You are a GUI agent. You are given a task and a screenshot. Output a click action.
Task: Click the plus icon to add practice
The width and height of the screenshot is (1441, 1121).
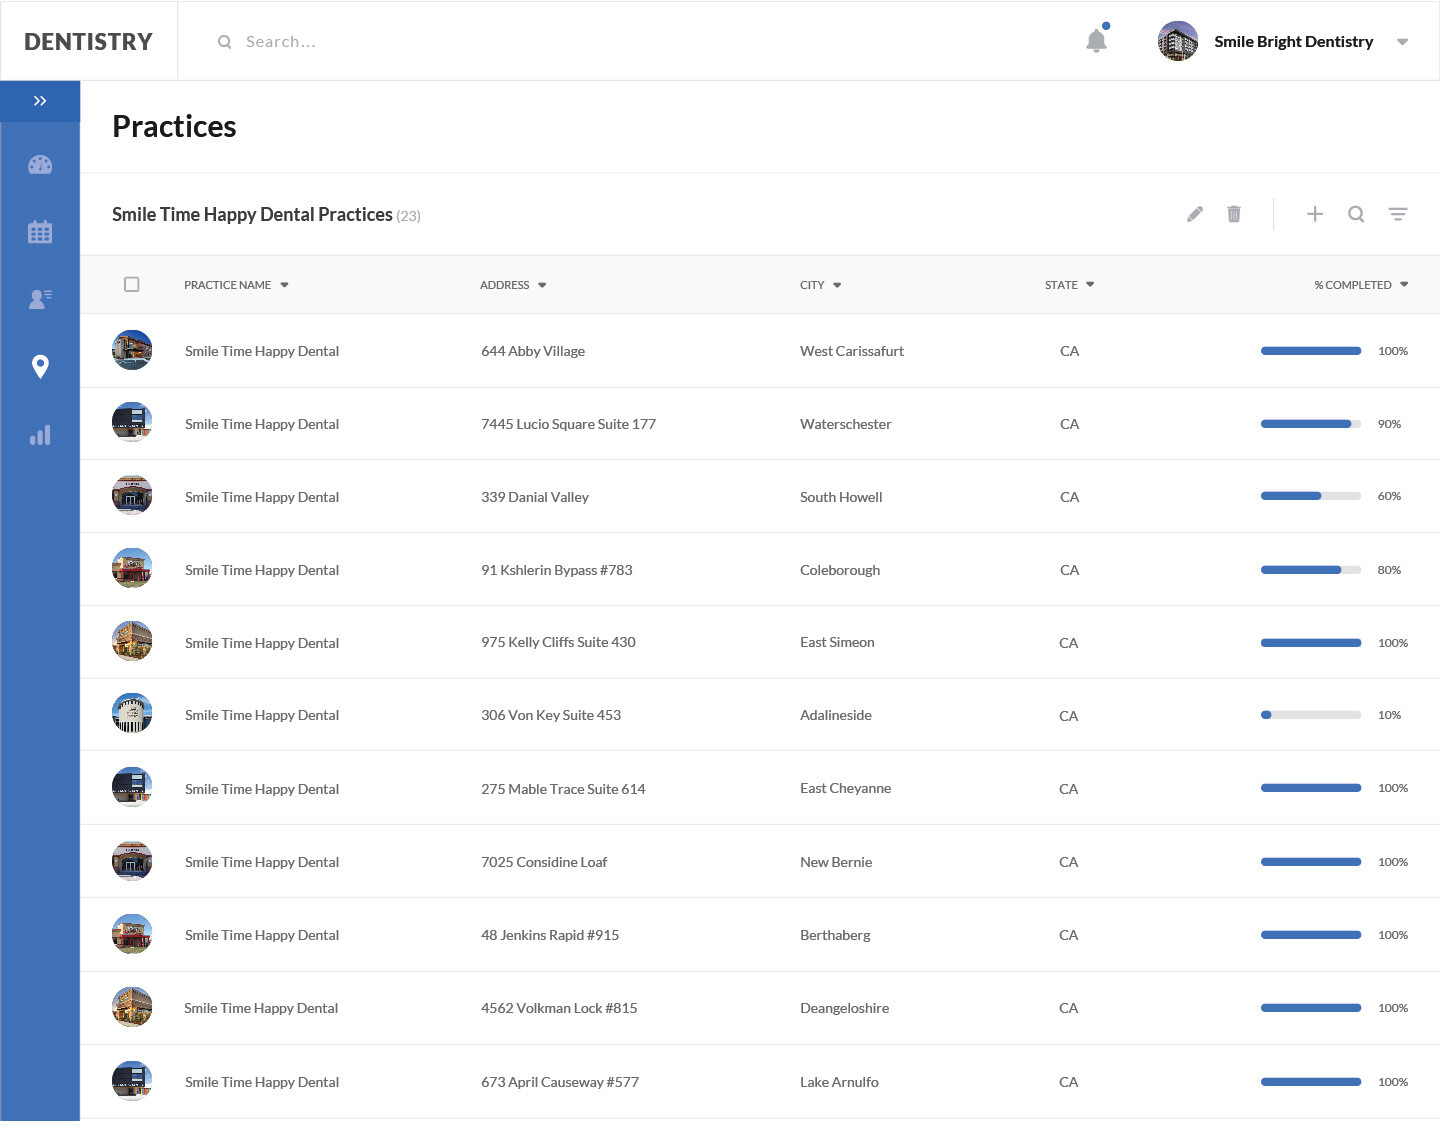(1315, 214)
